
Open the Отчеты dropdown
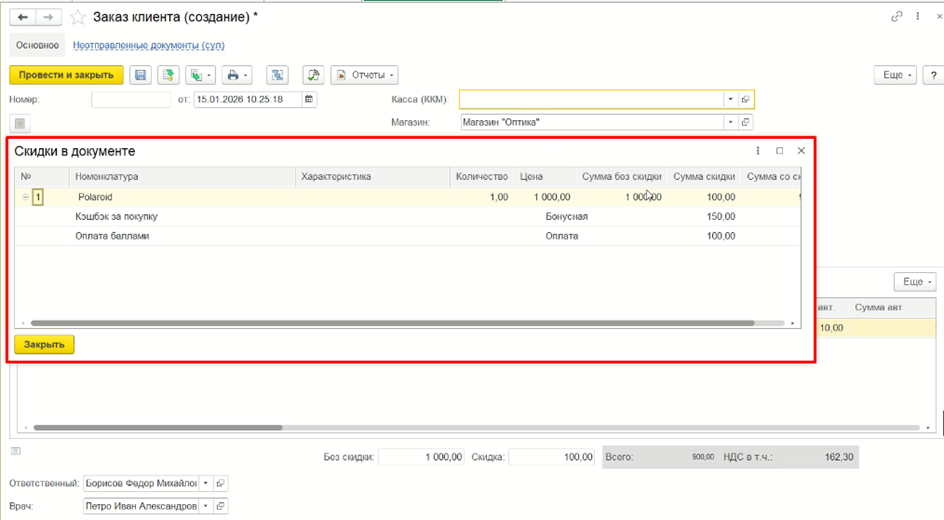pyautogui.click(x=364, y=75)
